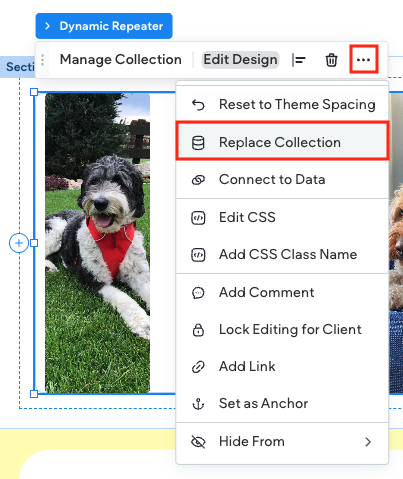Click the anchor icon in menu

[198, 404]
